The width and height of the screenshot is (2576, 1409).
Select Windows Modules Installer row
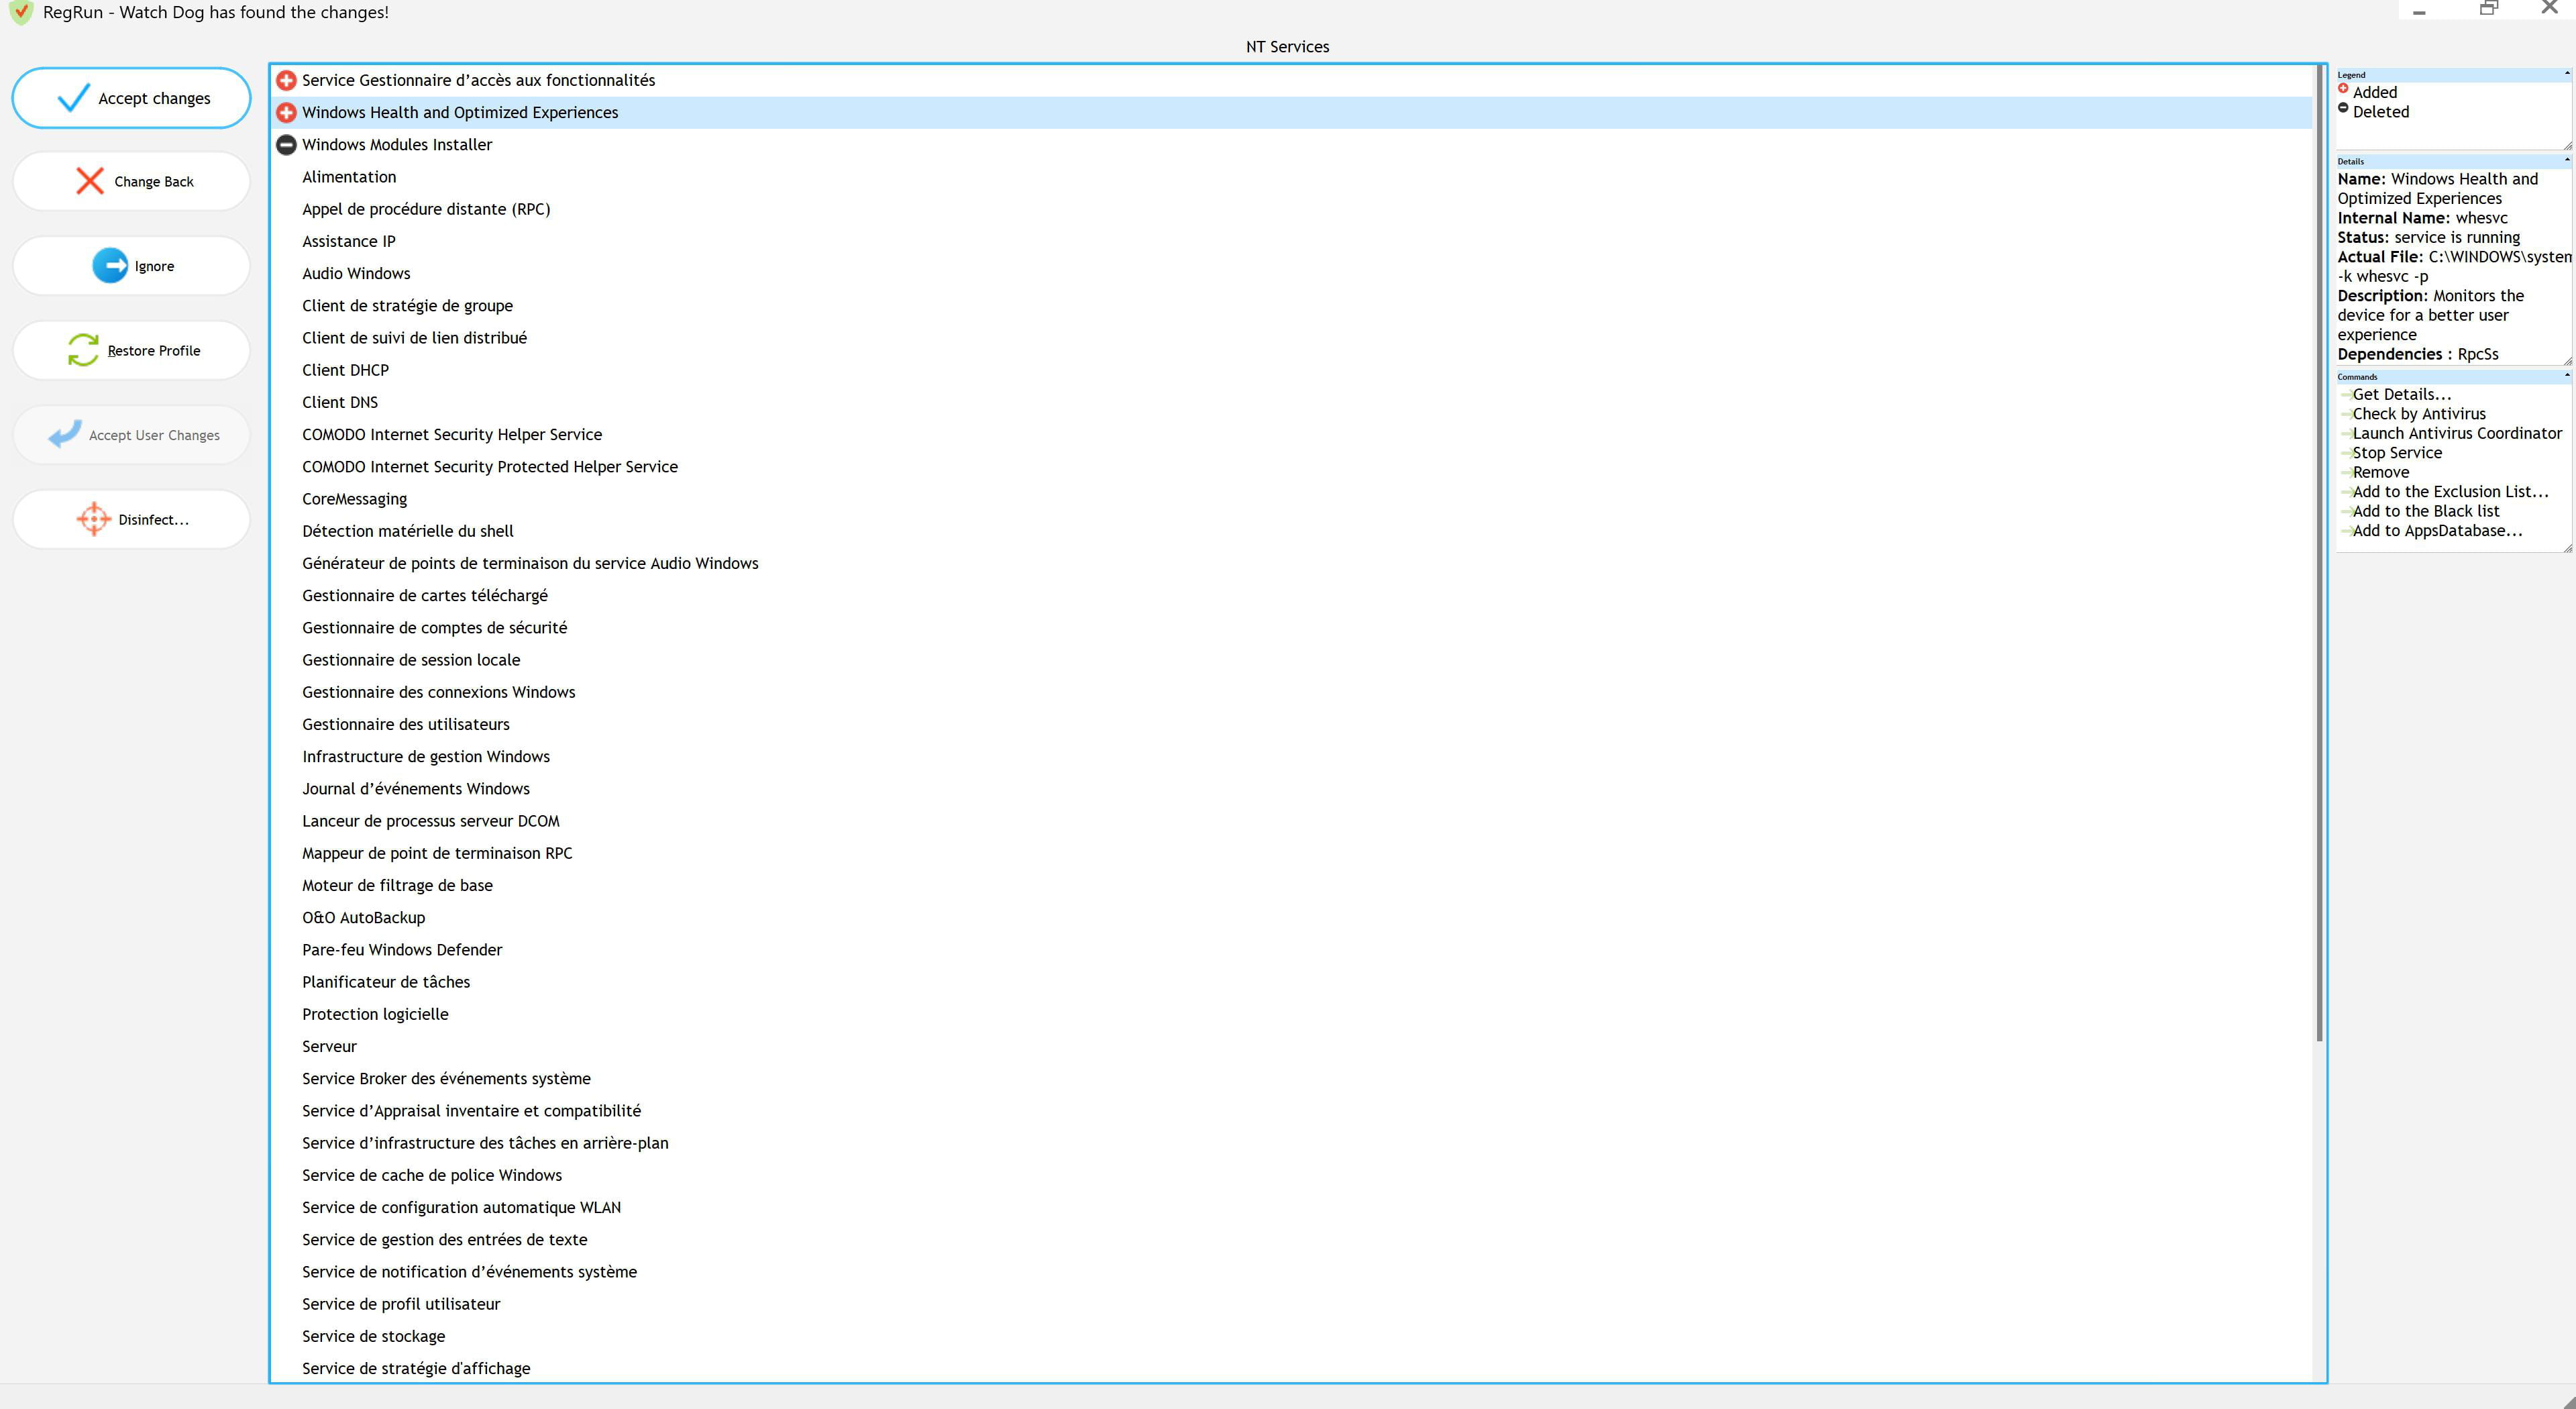coord(1292,144)
